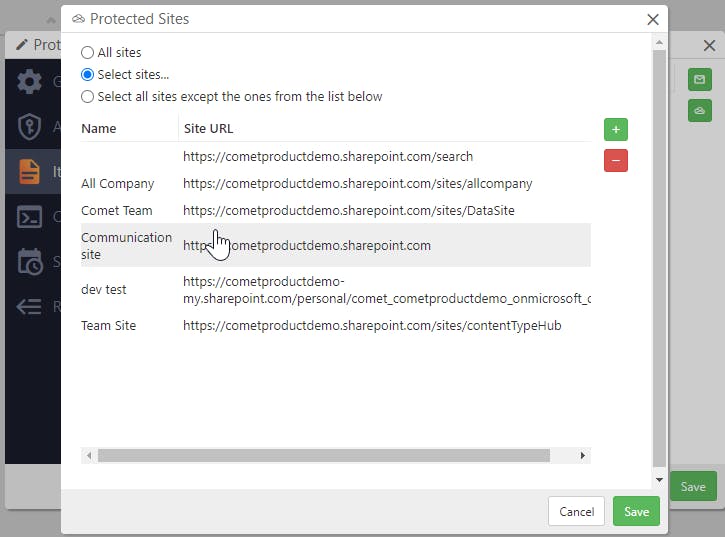Click the calendar clock icon in sidebar

tap(31, 262)
